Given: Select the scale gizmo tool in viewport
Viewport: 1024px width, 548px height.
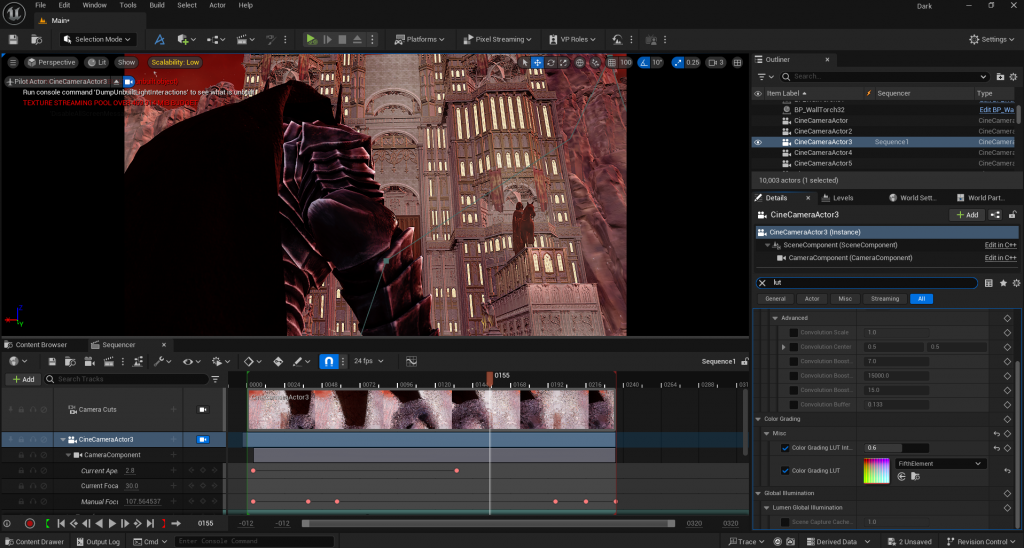Looking at the screenshot, I should coord(564,63).
